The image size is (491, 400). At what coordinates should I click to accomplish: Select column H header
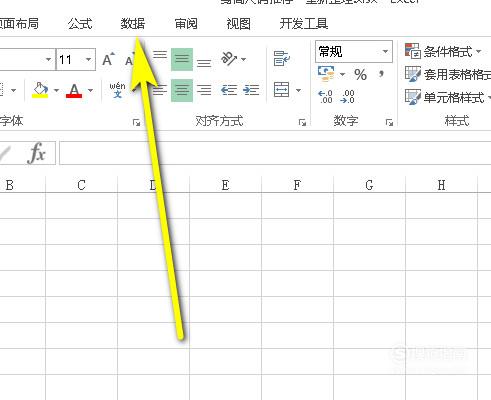point(441,185)
